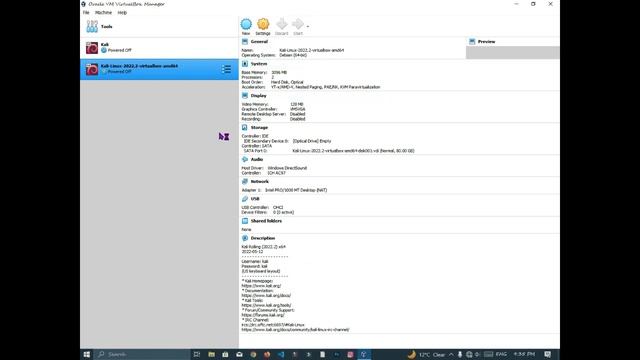
Task: Open the notification center icon
Action: pos(548,354)
